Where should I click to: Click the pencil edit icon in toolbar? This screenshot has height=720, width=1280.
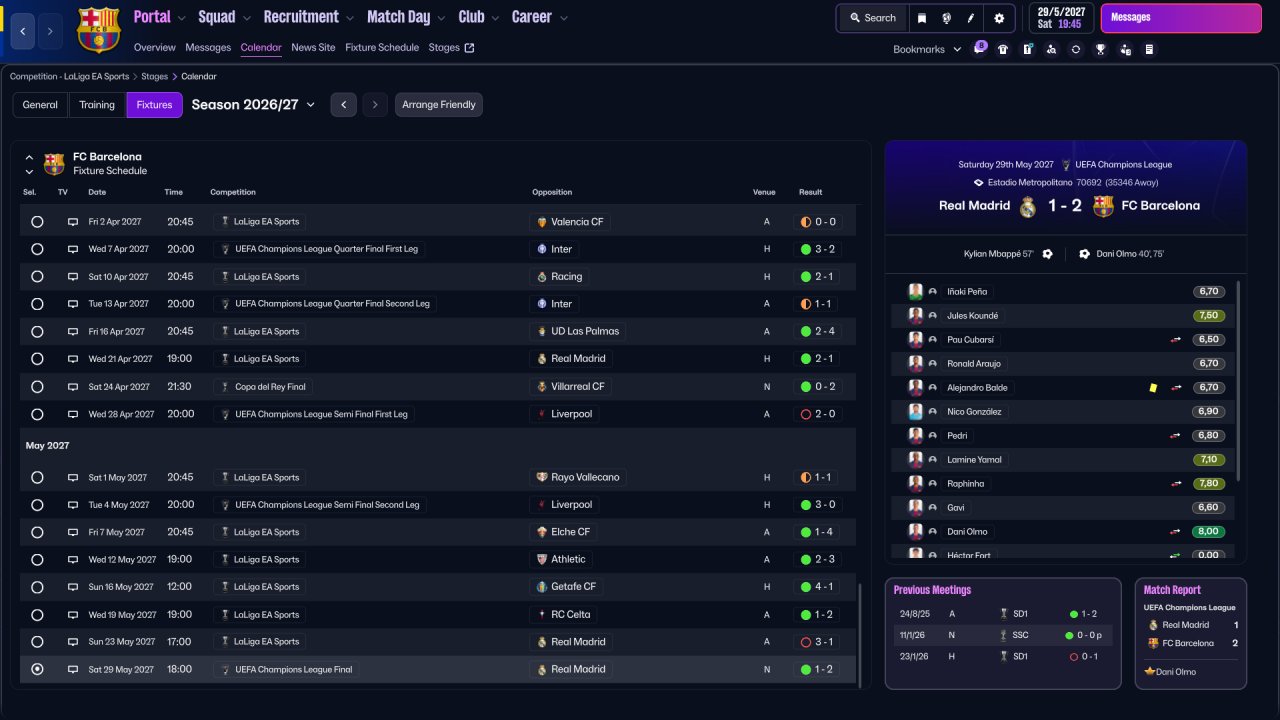pyautogui.click(x=970, y=18)
